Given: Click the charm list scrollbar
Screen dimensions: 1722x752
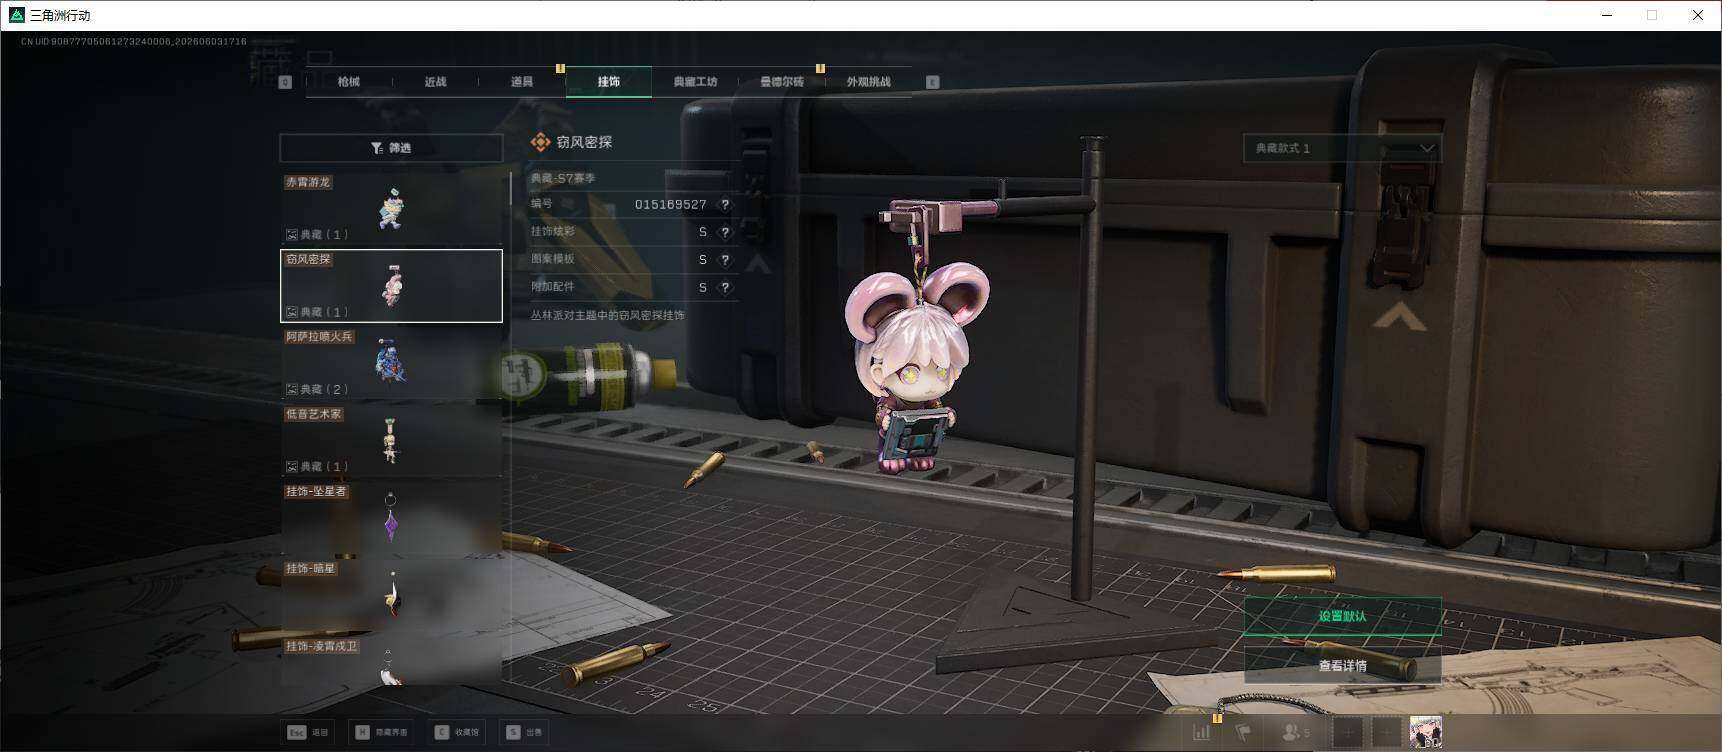Looking at the screenshot, I should (x=511, y=190).
